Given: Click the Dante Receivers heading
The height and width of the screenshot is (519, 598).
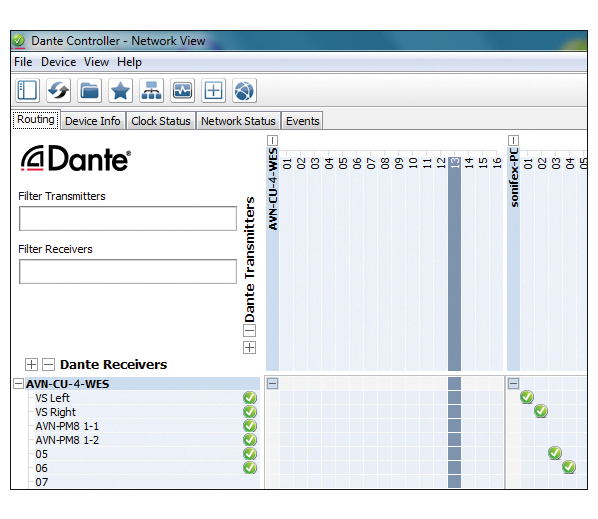Looking at the screenshot, I should pyautogui.click(x=113, y=365).
